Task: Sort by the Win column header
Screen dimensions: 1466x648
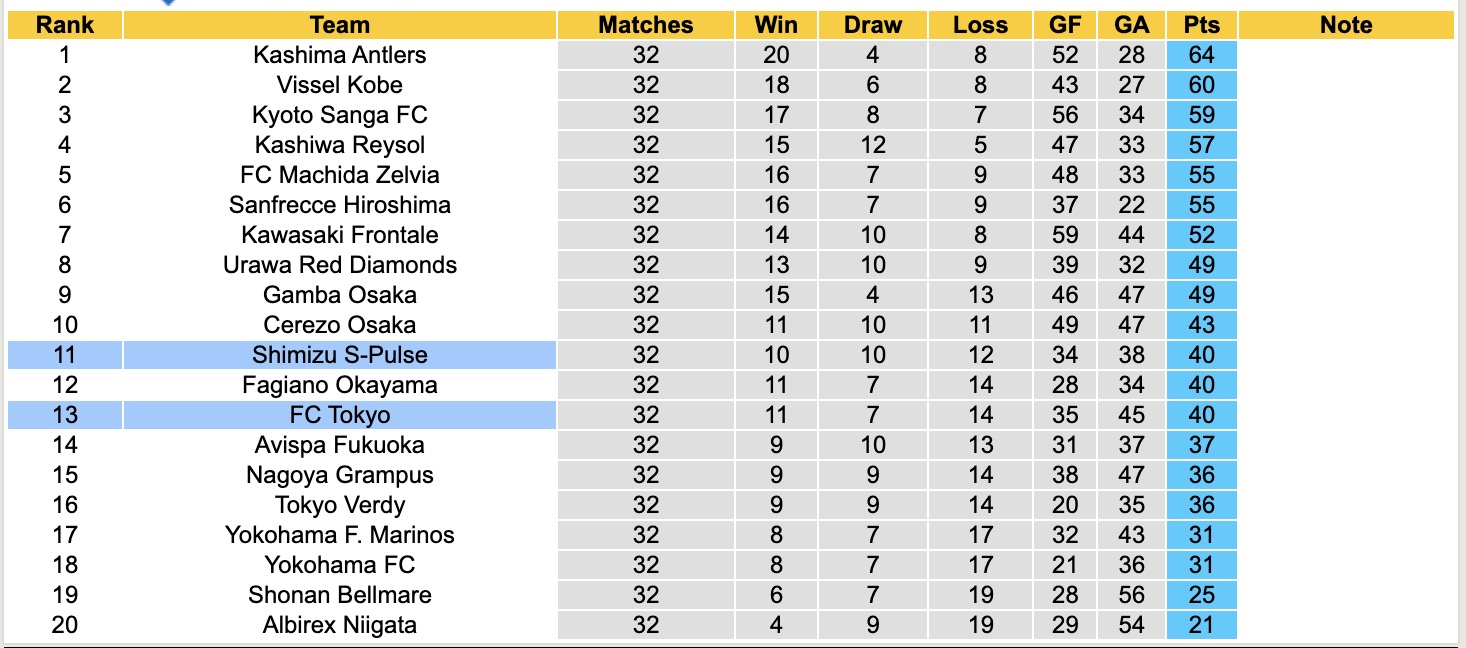Action: click(776, 25)
